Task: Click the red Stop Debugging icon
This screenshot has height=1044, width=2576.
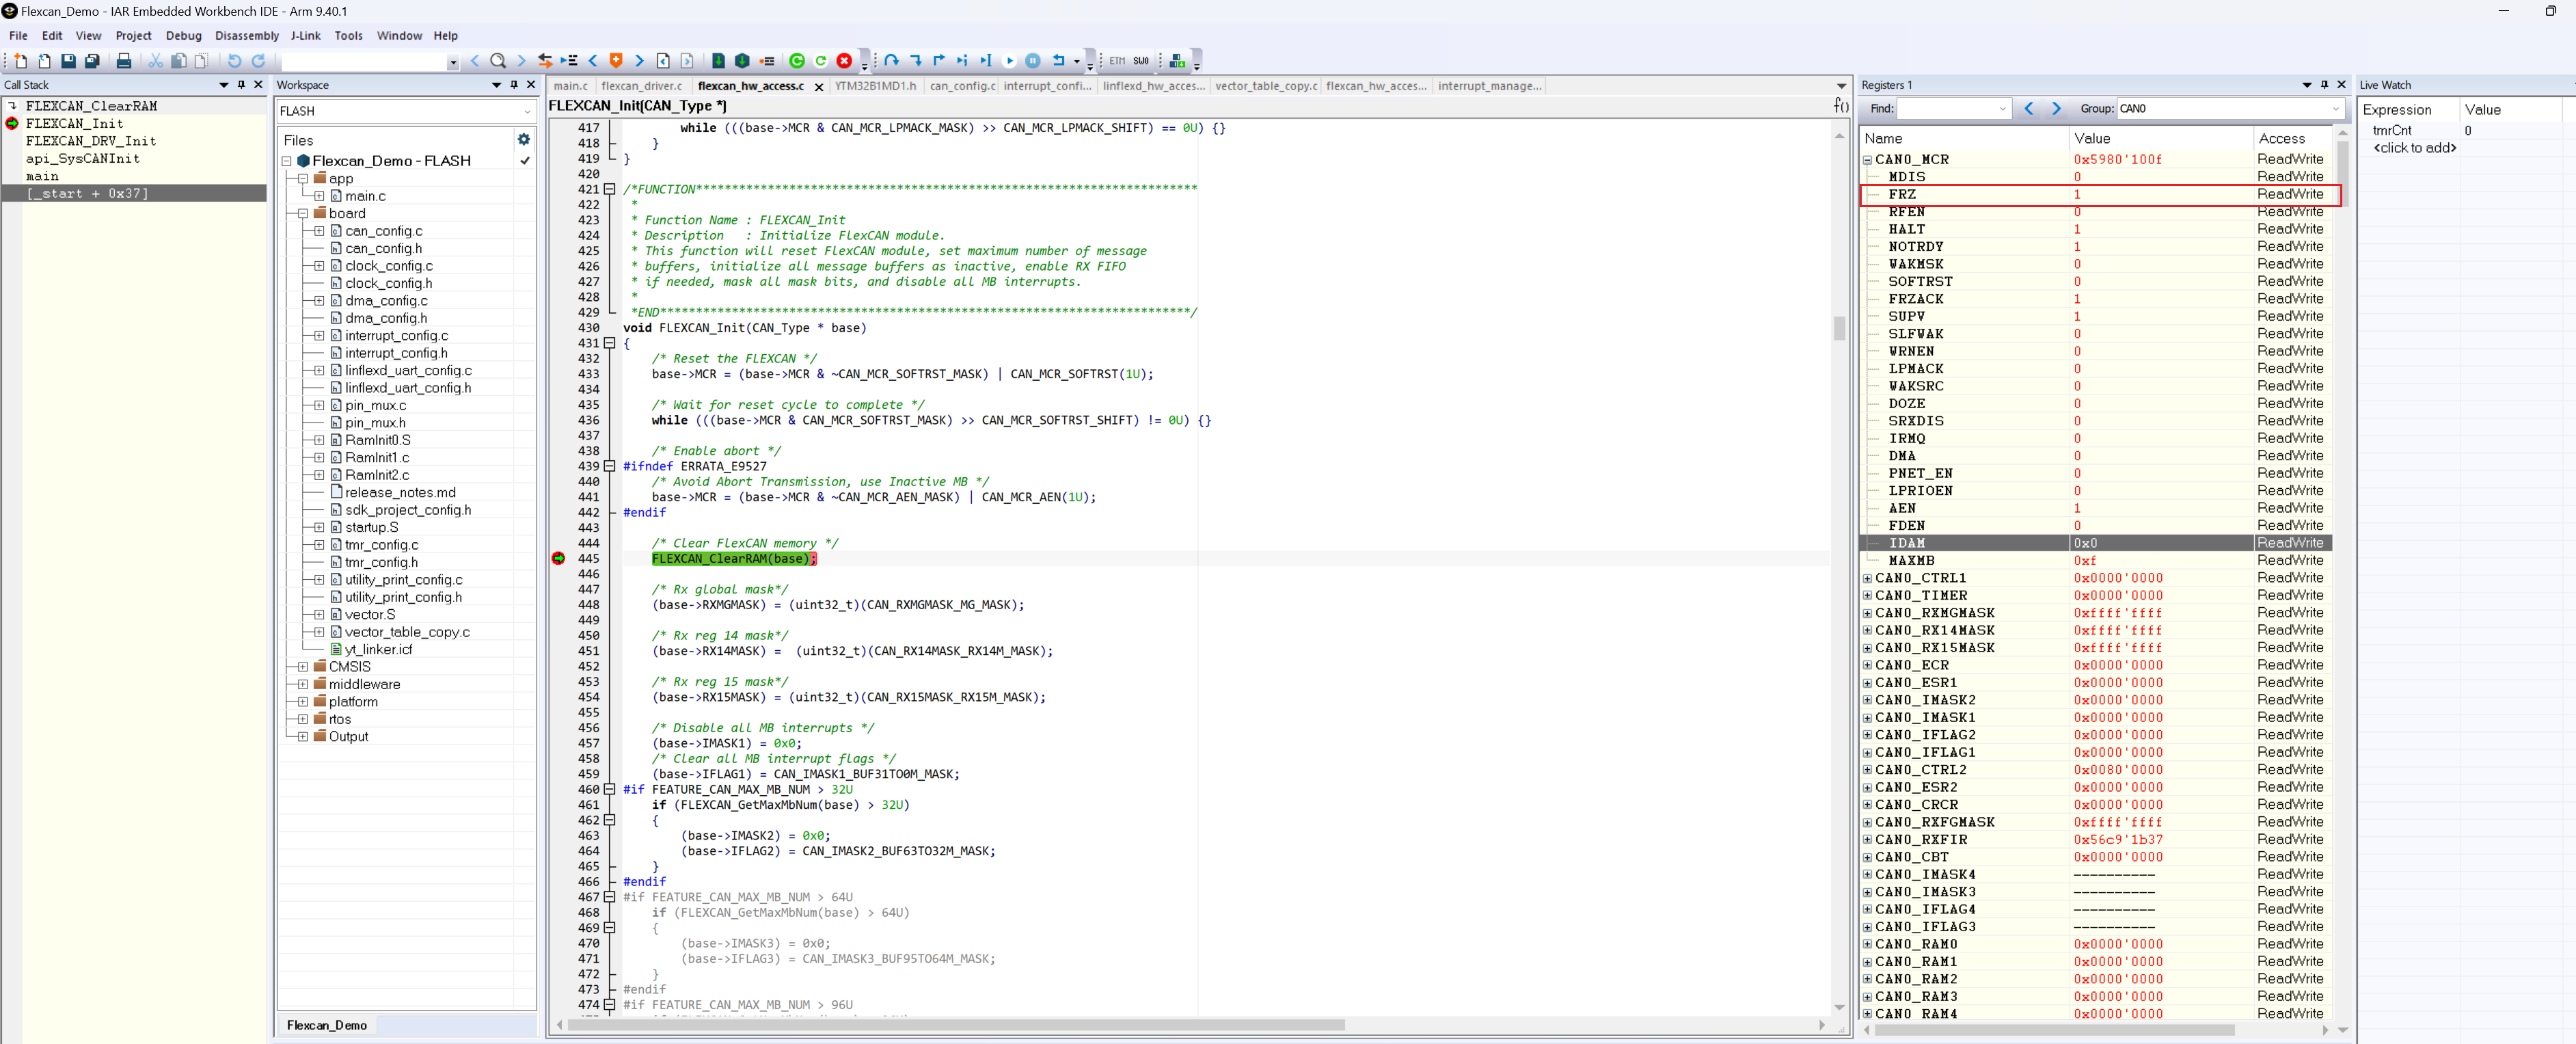Action: pos(844,61)
